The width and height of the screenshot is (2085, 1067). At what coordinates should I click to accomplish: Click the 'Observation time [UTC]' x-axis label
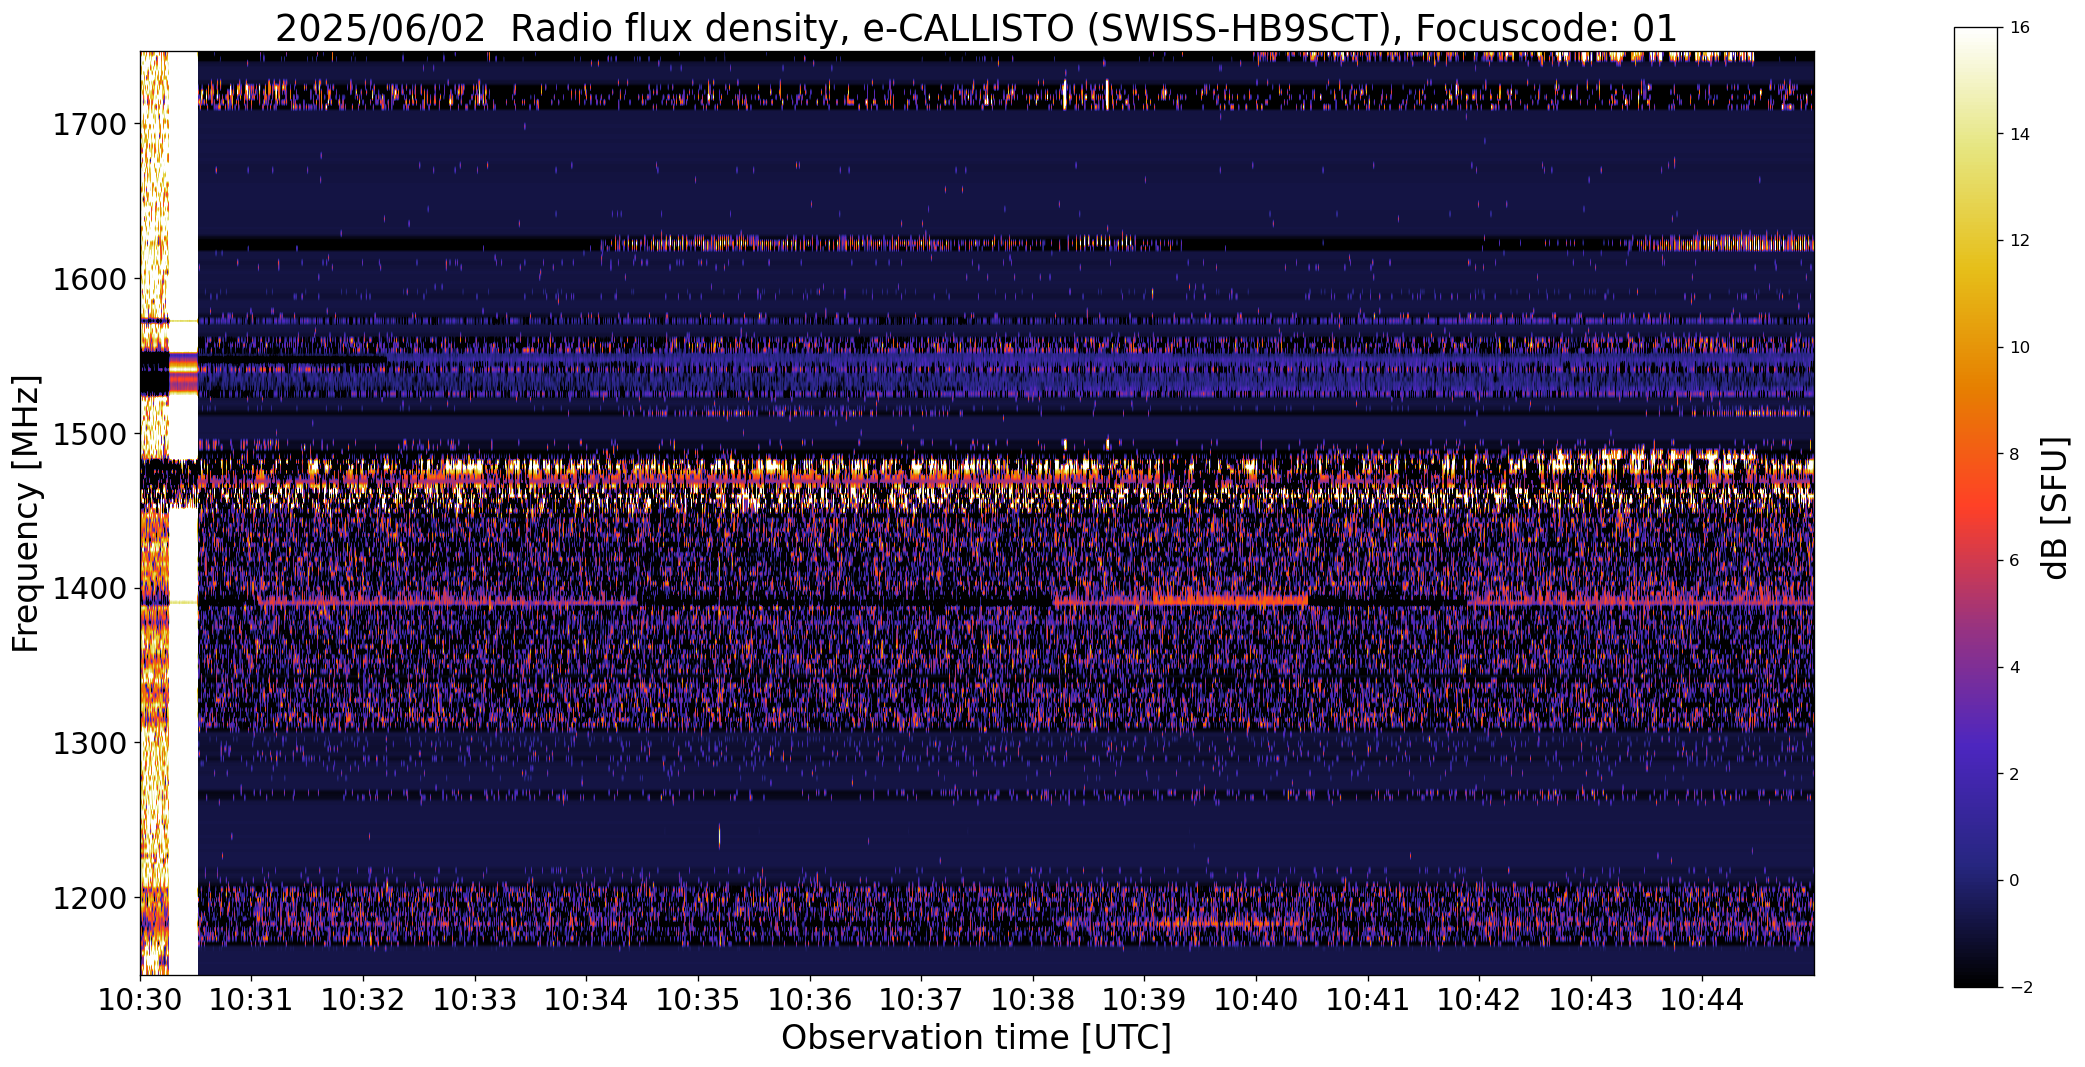click(x=976, y=1038)
